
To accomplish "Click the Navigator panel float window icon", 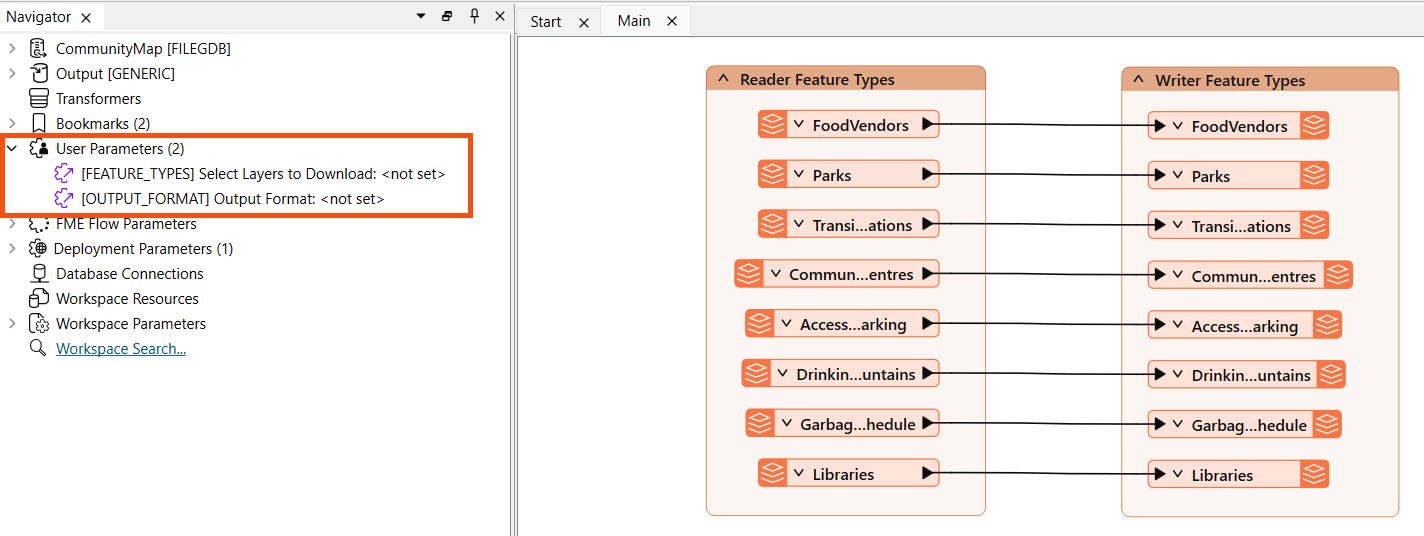I will (x=448, y=16).
